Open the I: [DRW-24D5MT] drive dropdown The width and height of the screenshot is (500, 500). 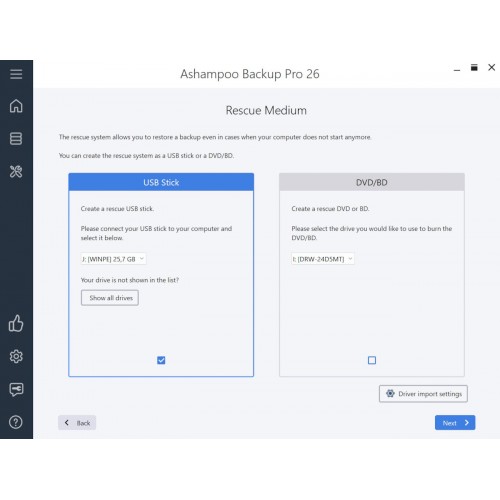[323, 259]
